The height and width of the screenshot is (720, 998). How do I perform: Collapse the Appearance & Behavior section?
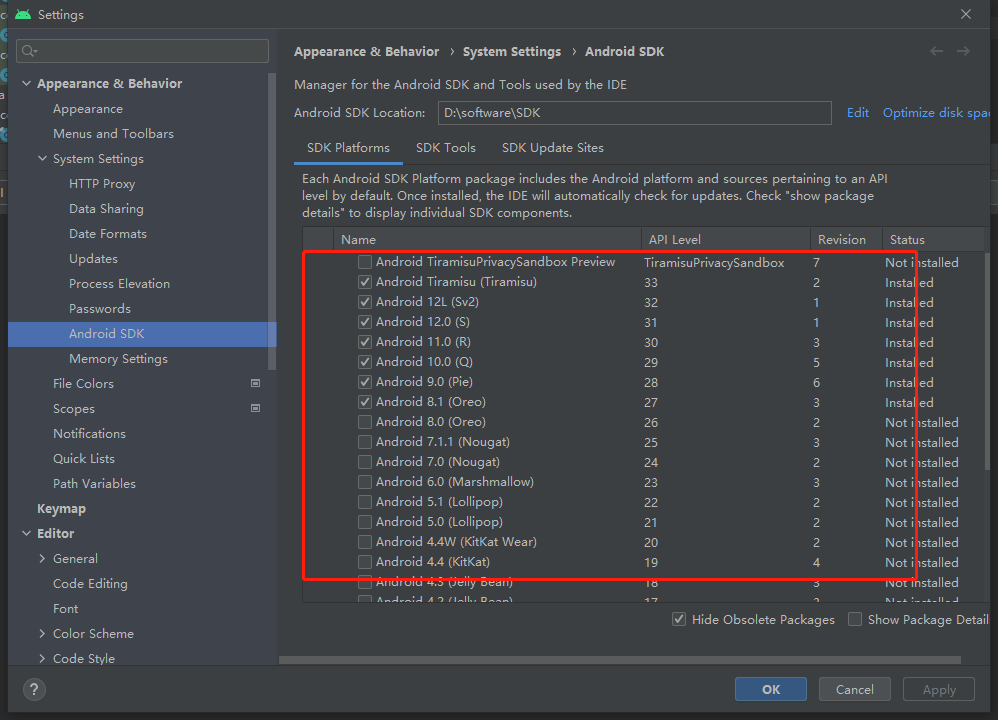click(26, 84)
